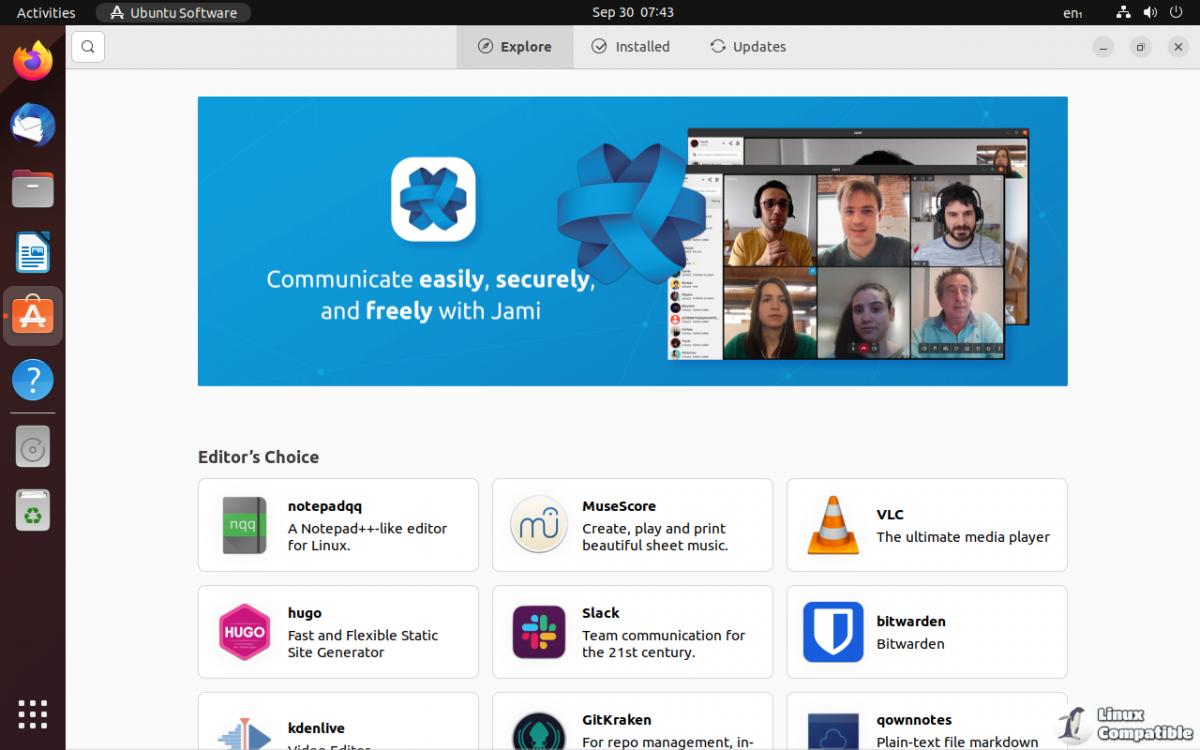
Task: Open the Activities overview
Action: [46, 13]
